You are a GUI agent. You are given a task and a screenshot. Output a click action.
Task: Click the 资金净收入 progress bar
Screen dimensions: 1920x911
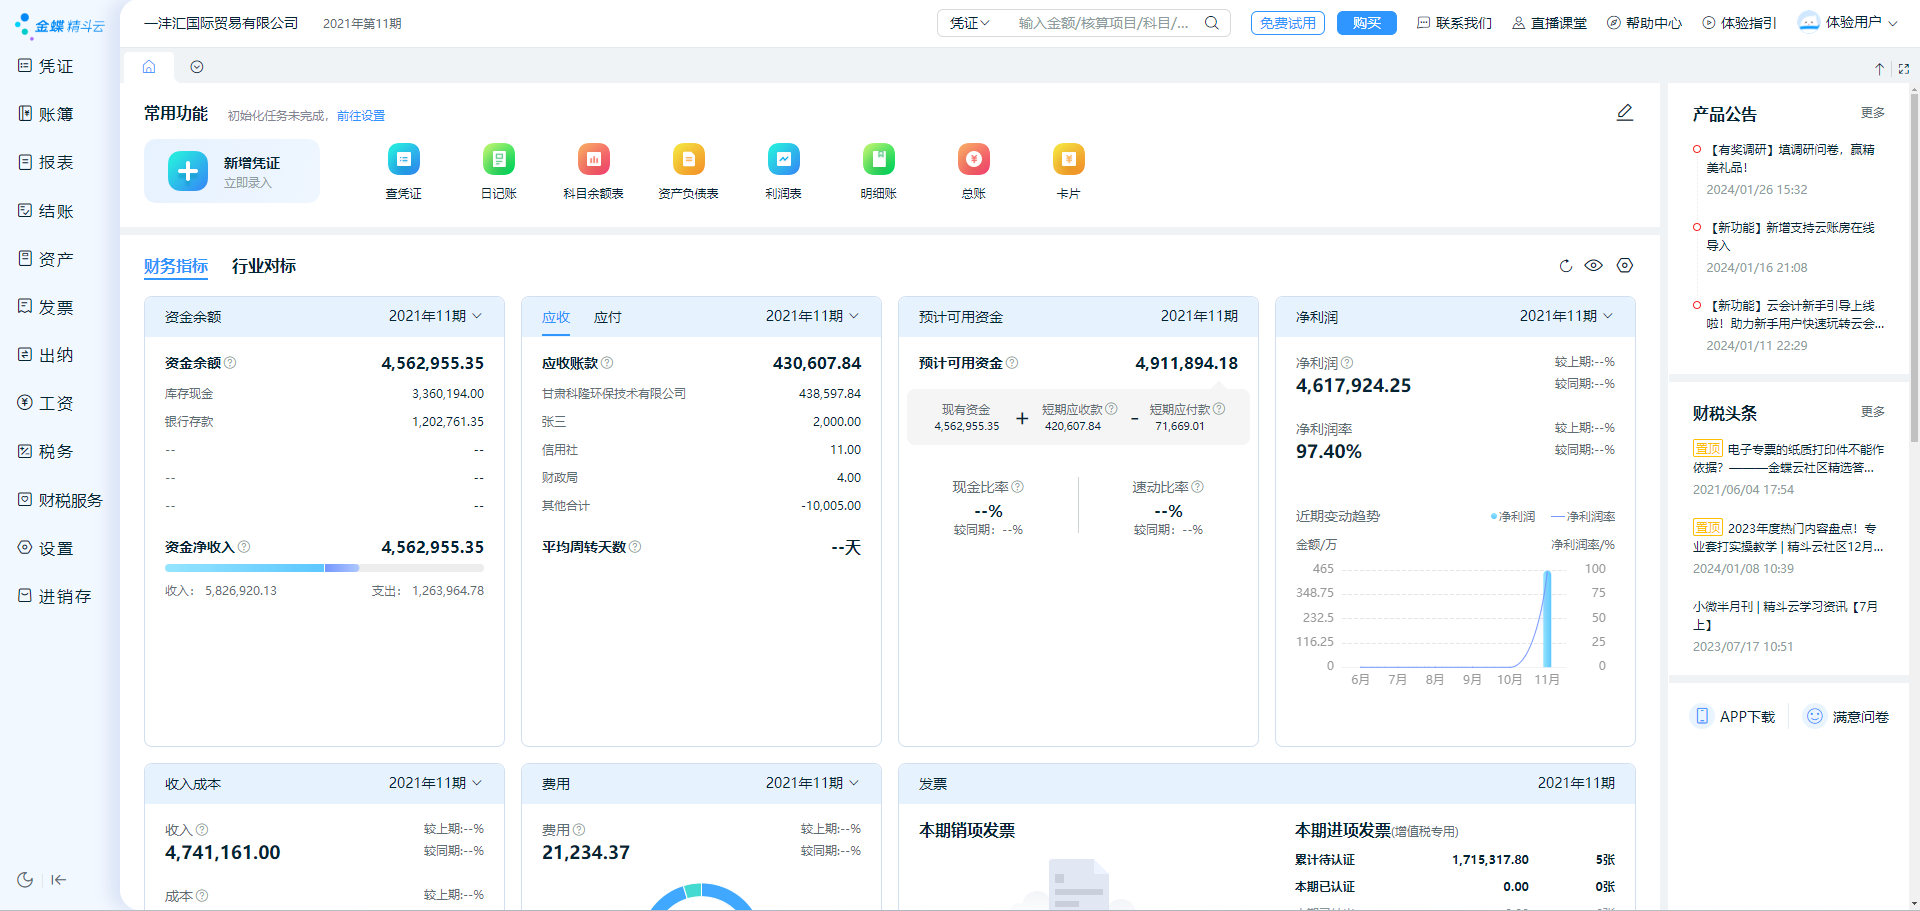[324, 568]
